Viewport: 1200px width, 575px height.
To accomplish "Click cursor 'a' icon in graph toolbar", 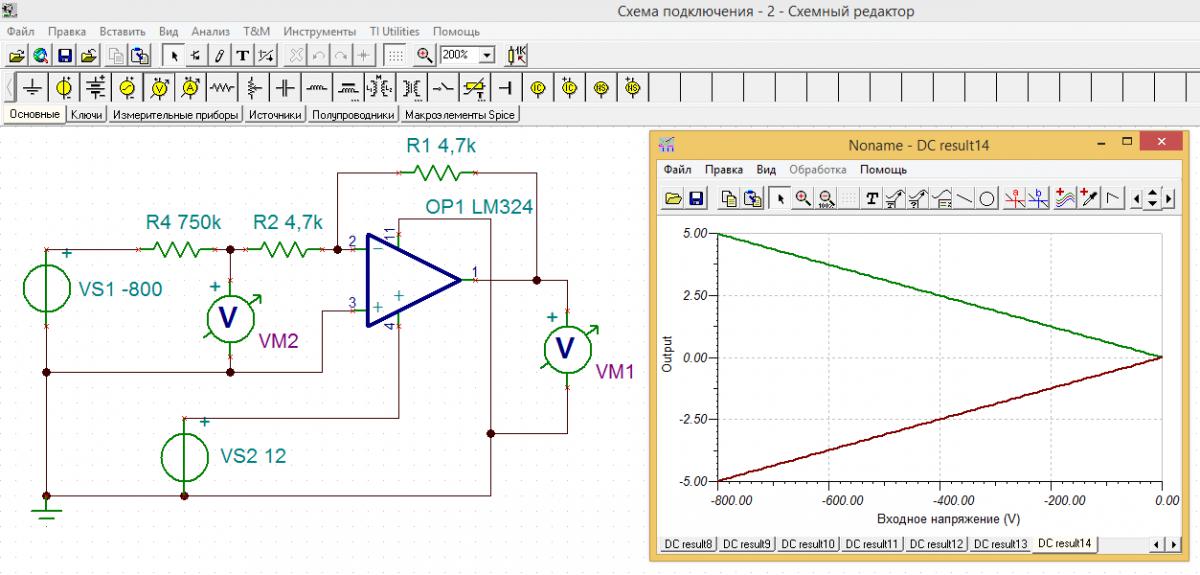I will pos(1015,199).
